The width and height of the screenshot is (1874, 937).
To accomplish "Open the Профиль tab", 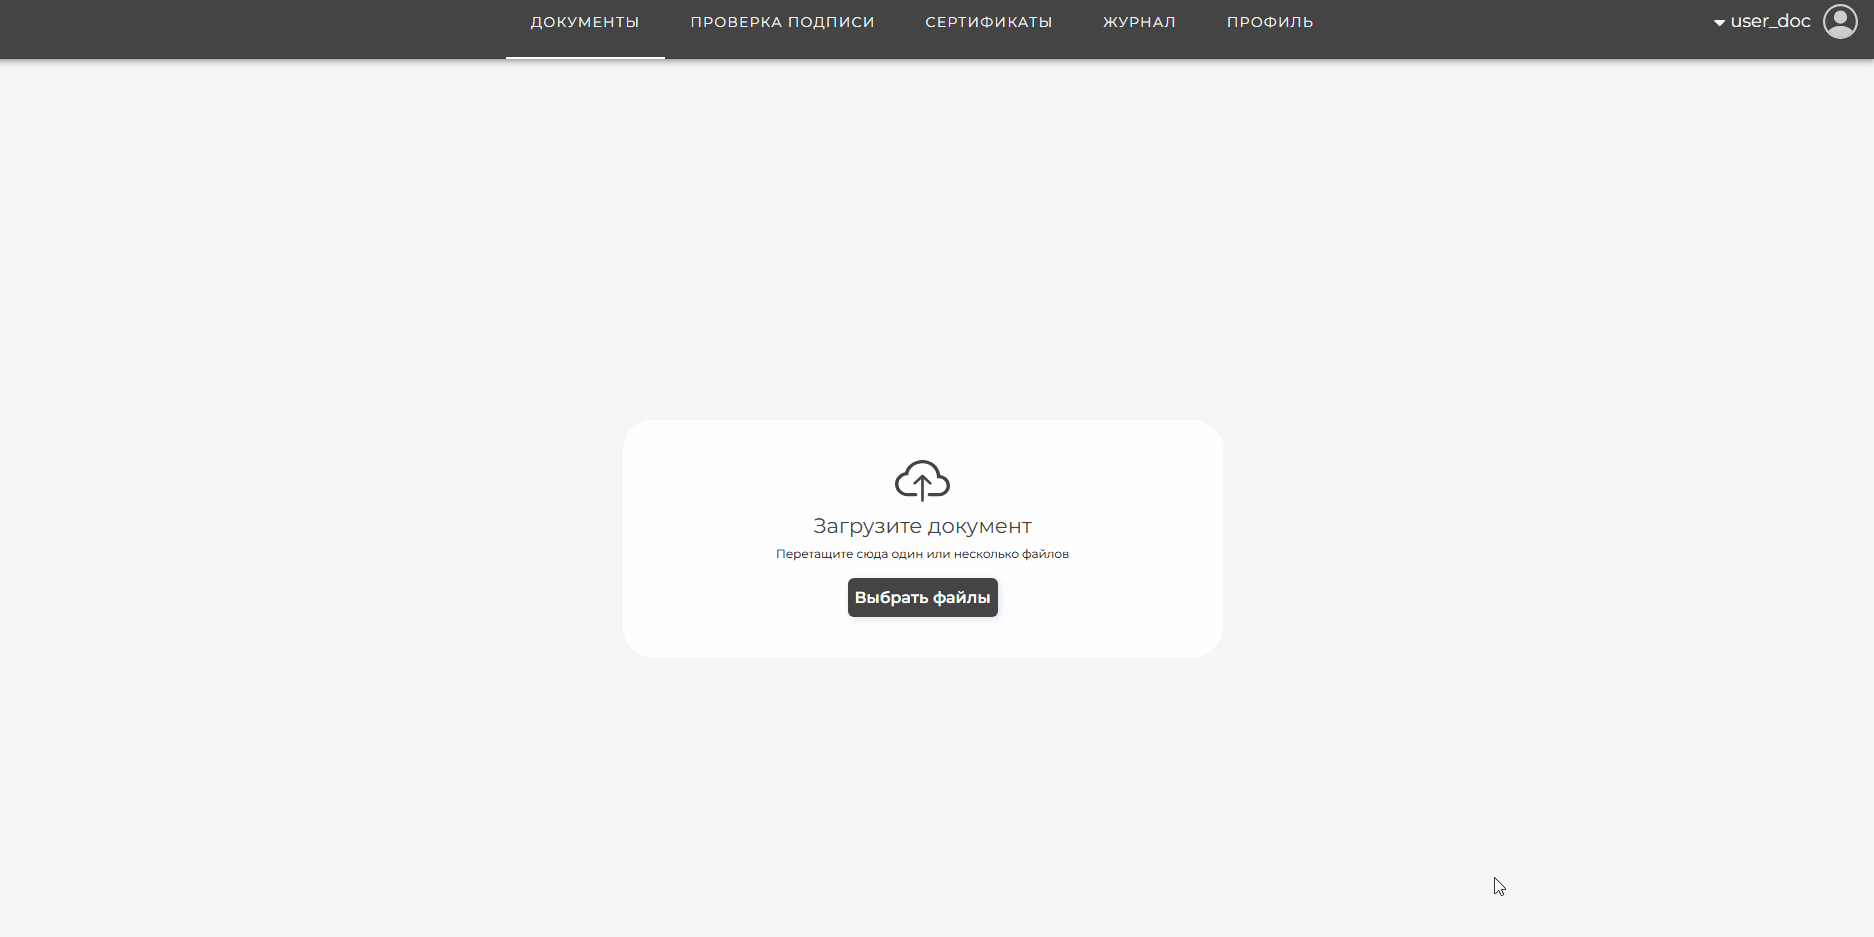I will 1270,22.
